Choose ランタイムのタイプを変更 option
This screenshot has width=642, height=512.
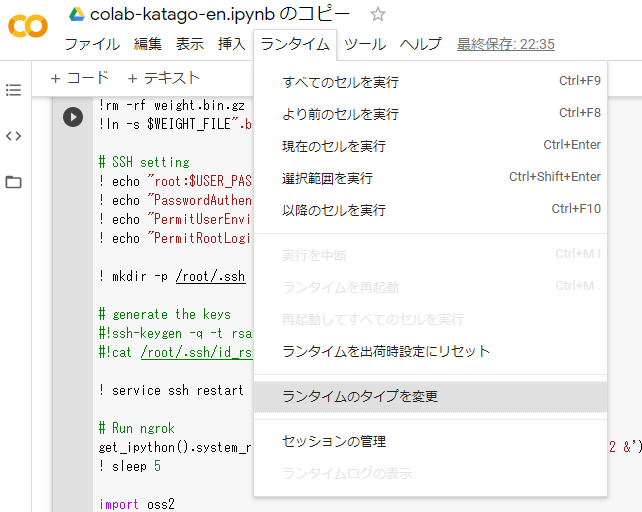tap(360, 396)
